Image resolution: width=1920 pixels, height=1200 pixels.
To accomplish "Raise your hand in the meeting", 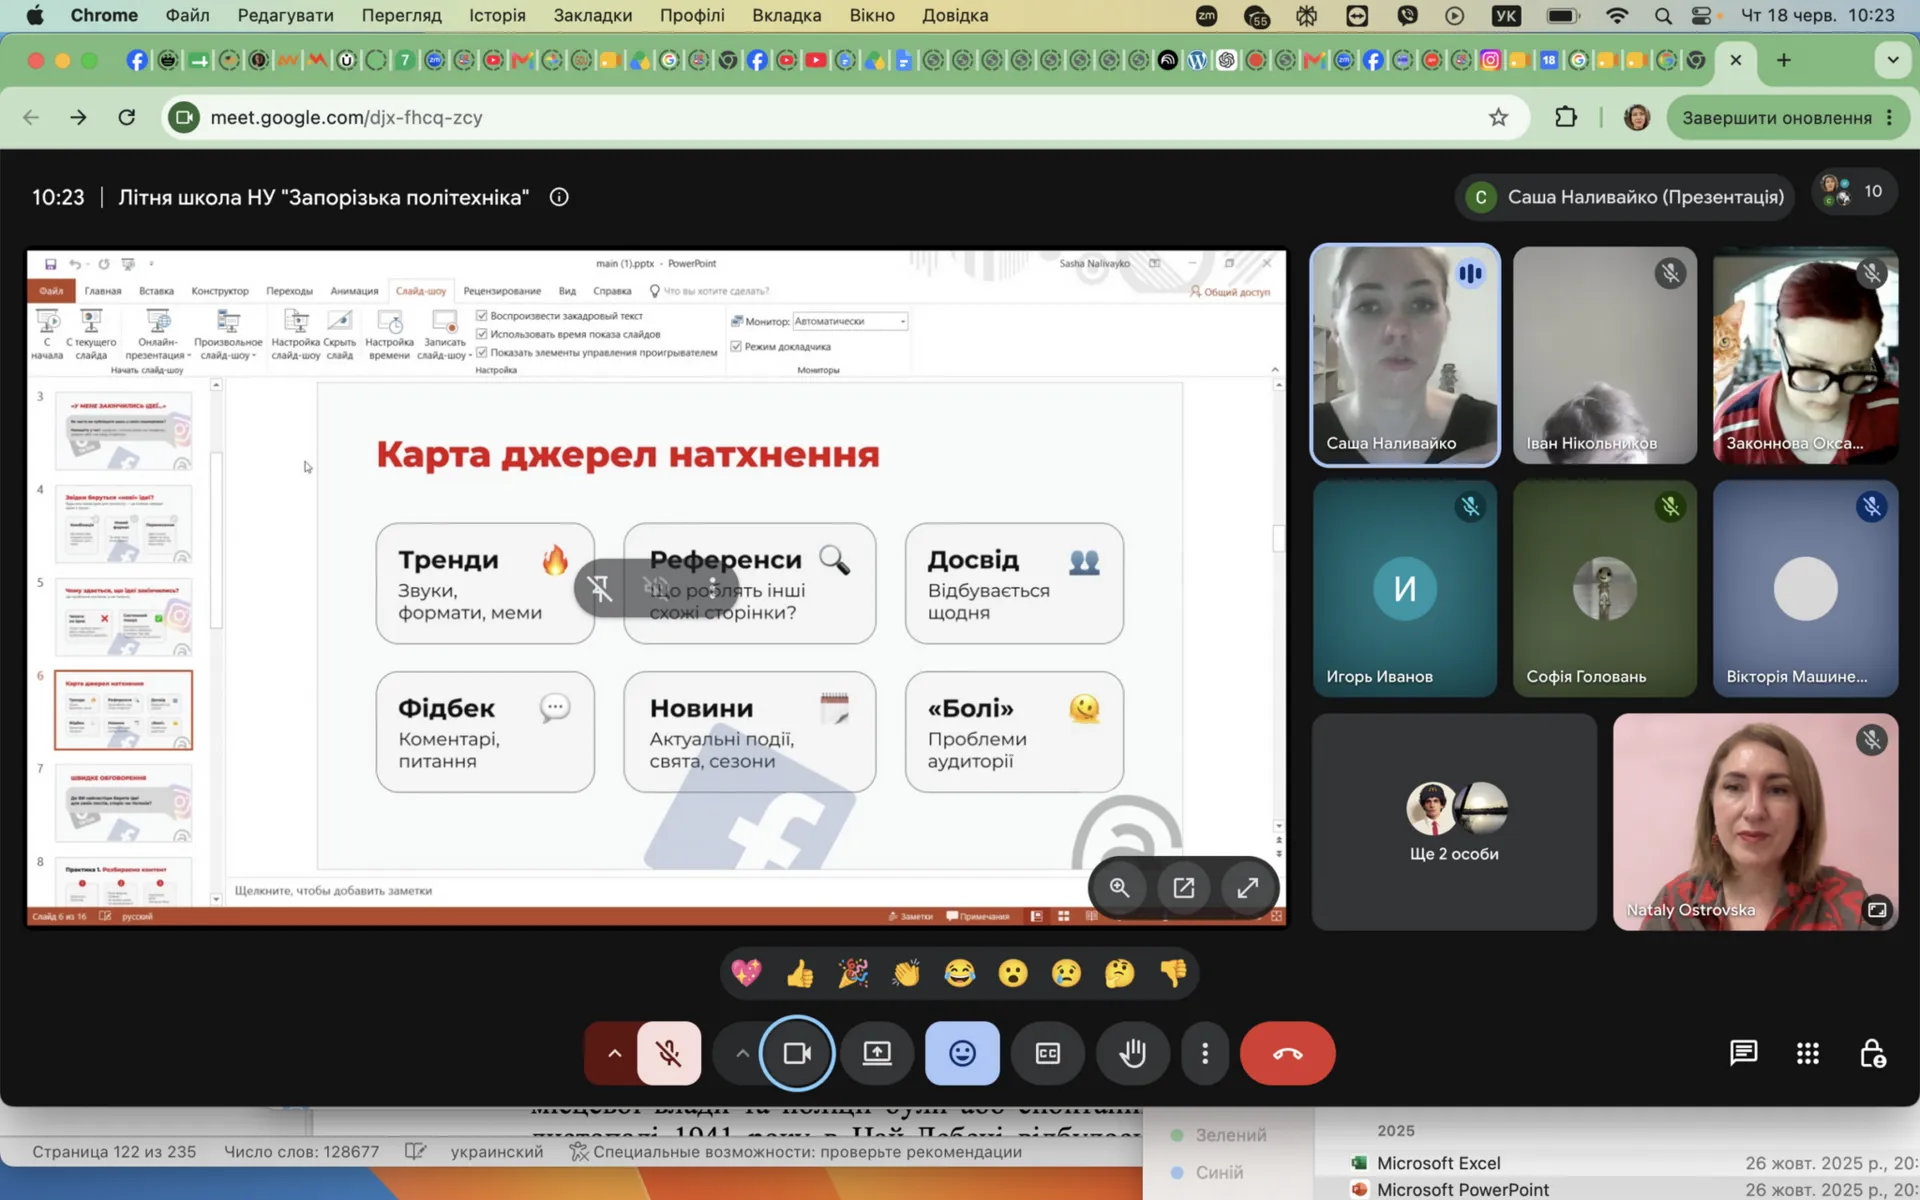I will pyautogui.click(x=1132, y=1053).
